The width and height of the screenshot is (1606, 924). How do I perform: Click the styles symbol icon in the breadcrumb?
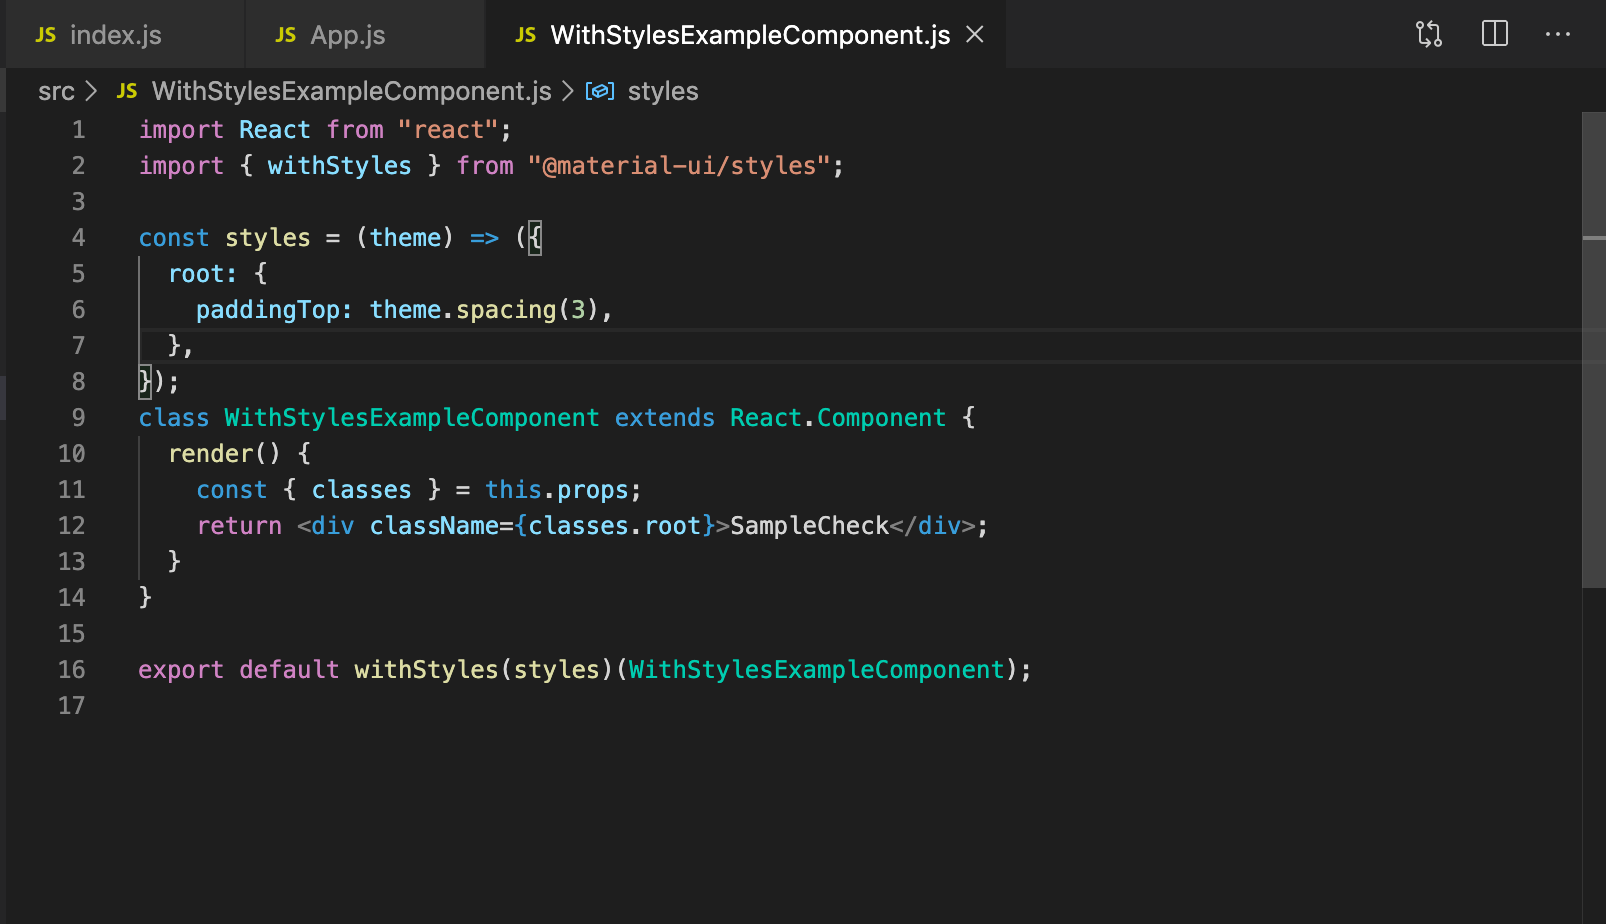(600, 90)
